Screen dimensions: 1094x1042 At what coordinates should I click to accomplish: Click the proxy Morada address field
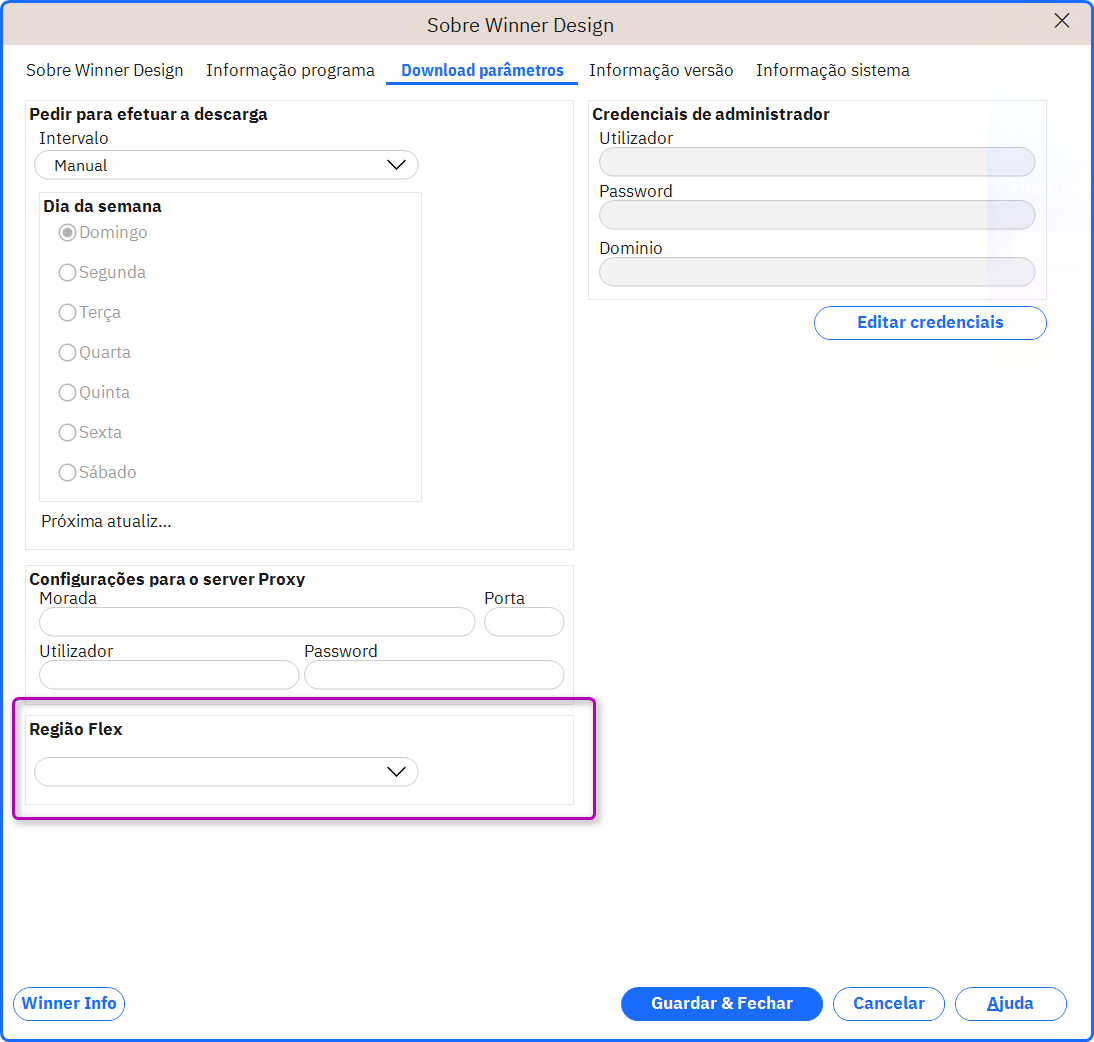[257, 622]
